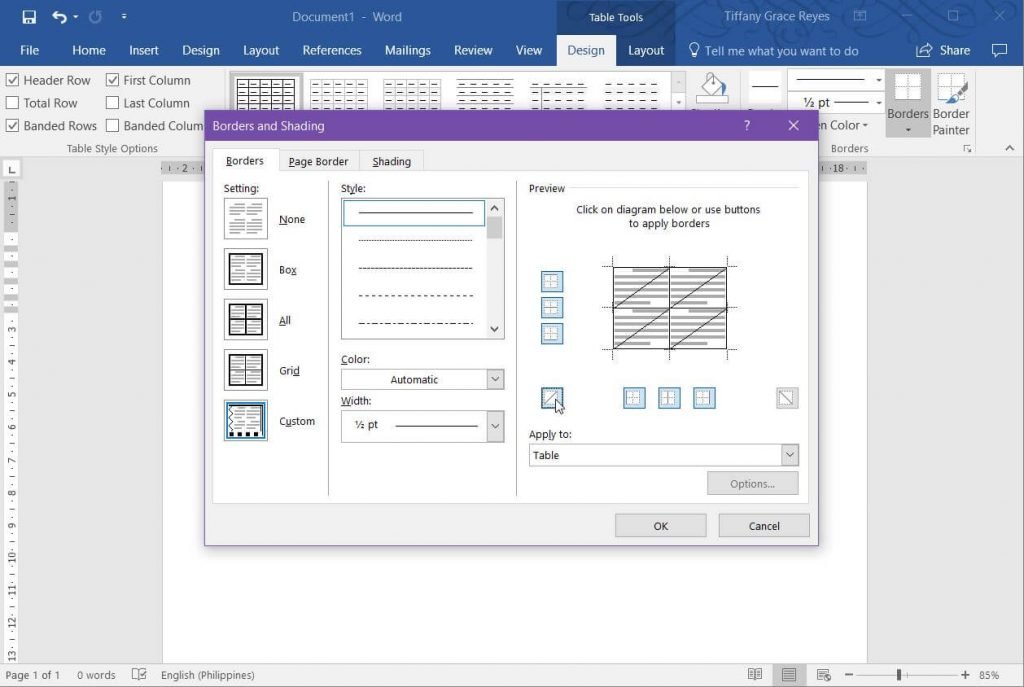Toggle inside vertical border button
Image resolution: width=1024 pixels, height=687 pixels.
[669, 398]
